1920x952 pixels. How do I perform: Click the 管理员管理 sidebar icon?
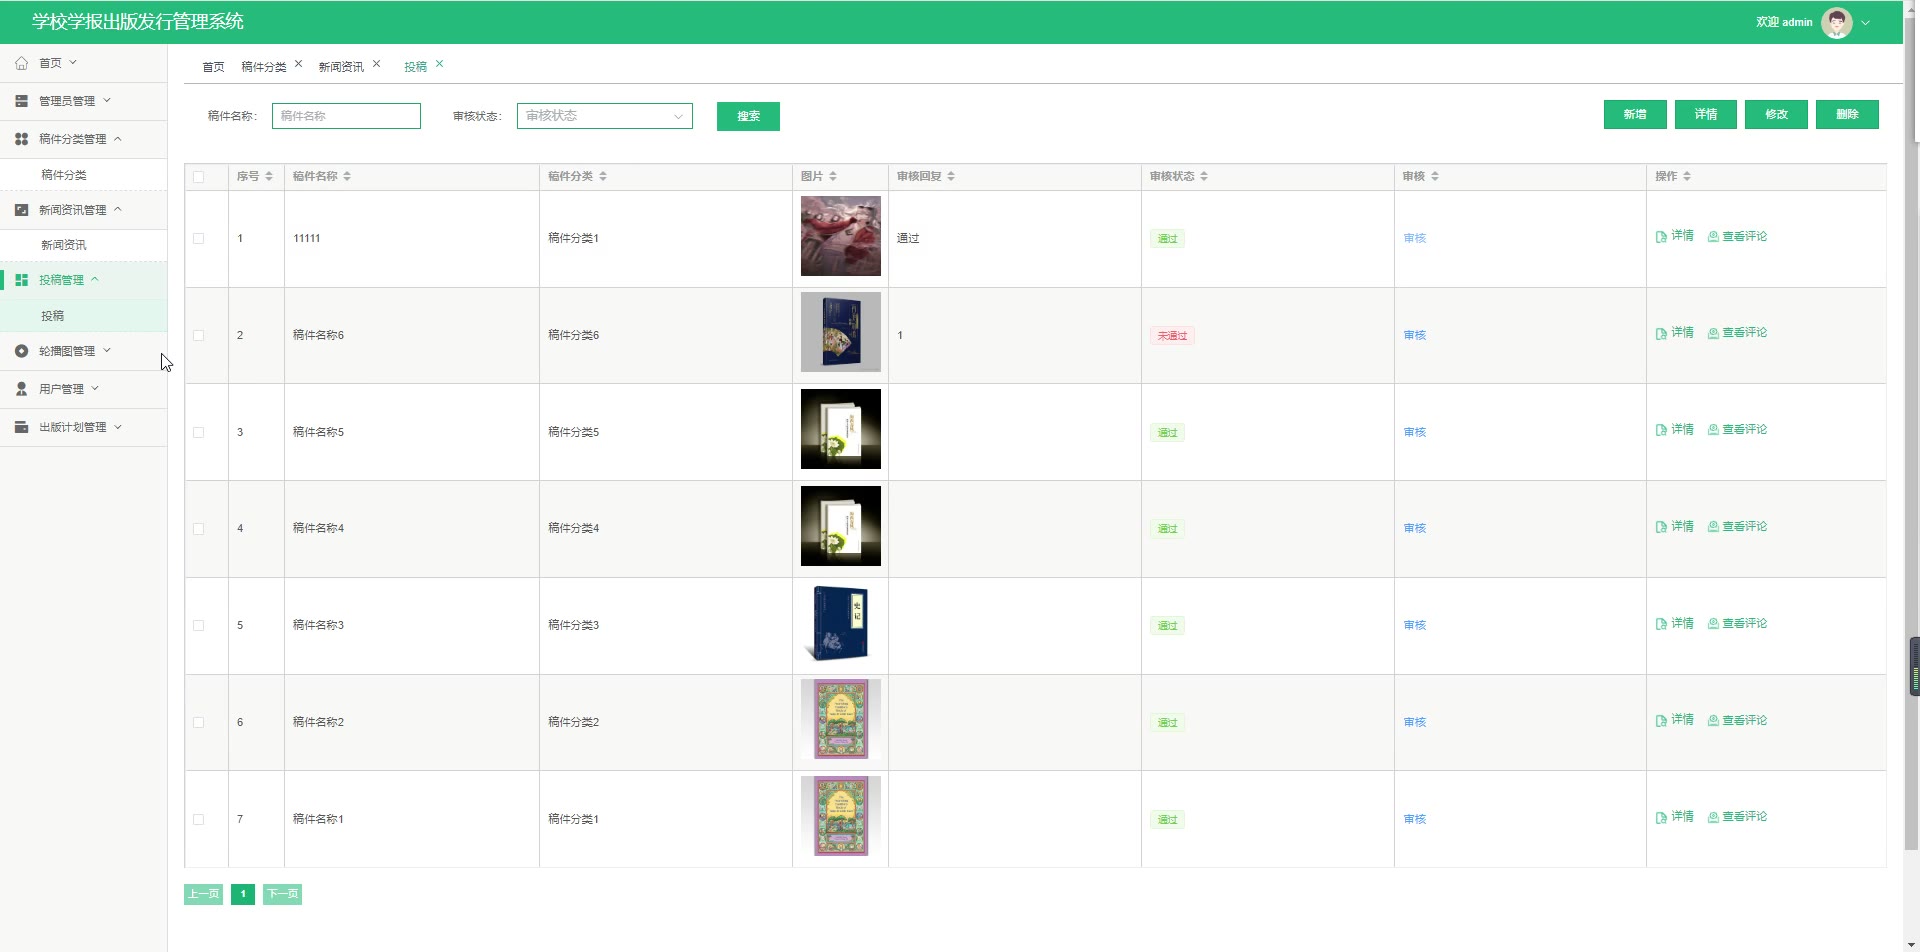[x=21, y=101]
